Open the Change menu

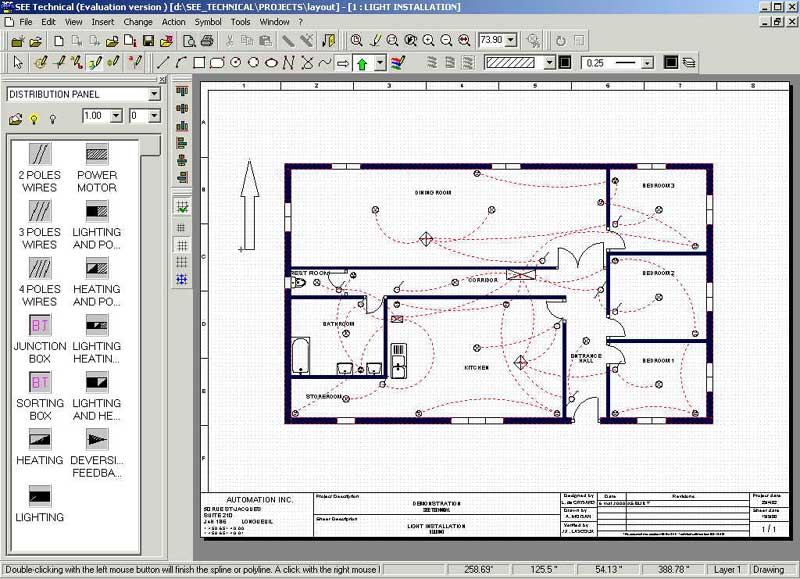point(138,22)
